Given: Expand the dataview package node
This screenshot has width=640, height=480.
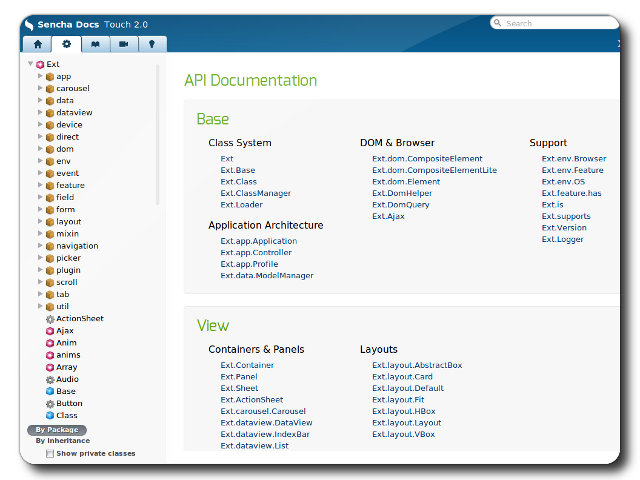Looking at the screenshot, I should (41, 113).
